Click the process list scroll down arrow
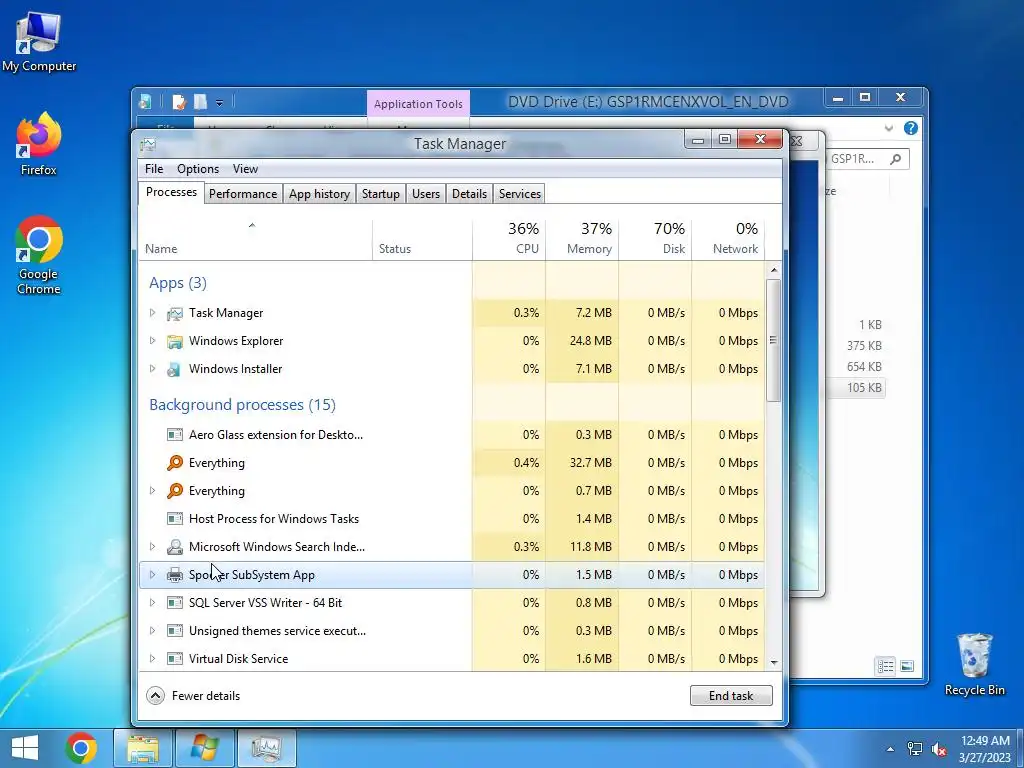The image size is (1024, 768). click(774, 662)
